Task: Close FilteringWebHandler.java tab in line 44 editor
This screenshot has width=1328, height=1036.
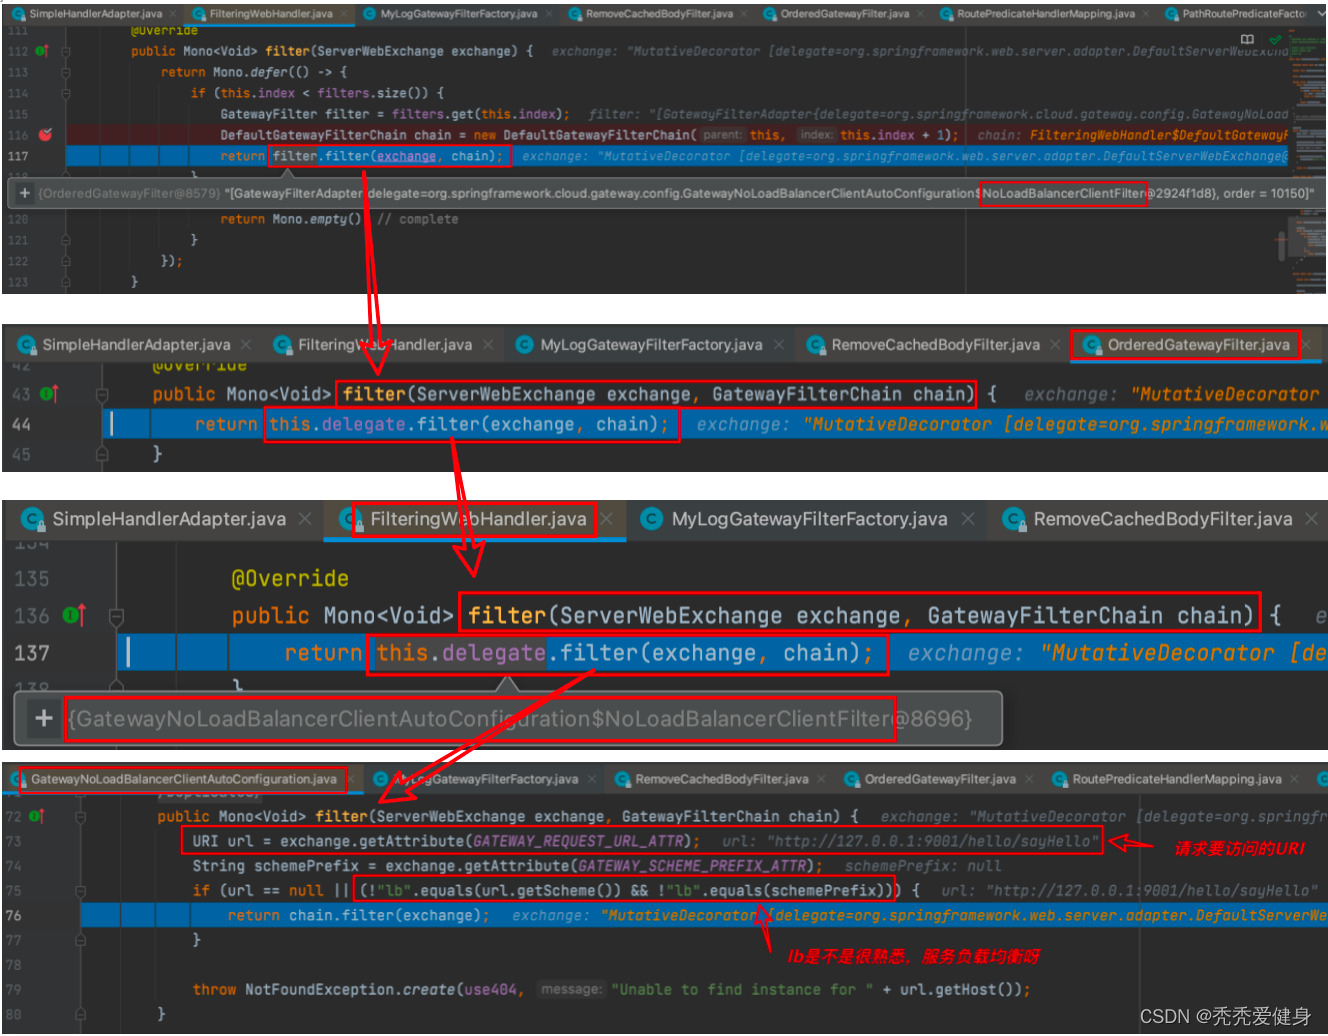Action: pyautogui.click(x=488, y=345)
